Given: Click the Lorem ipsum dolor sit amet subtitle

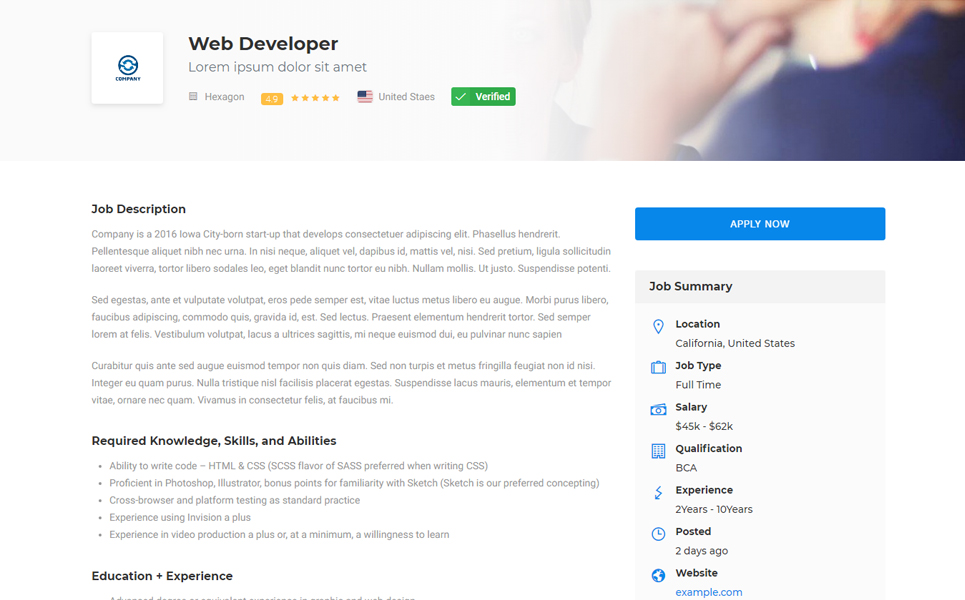Looking at the screenshot, I should click(x=277, y=67).
